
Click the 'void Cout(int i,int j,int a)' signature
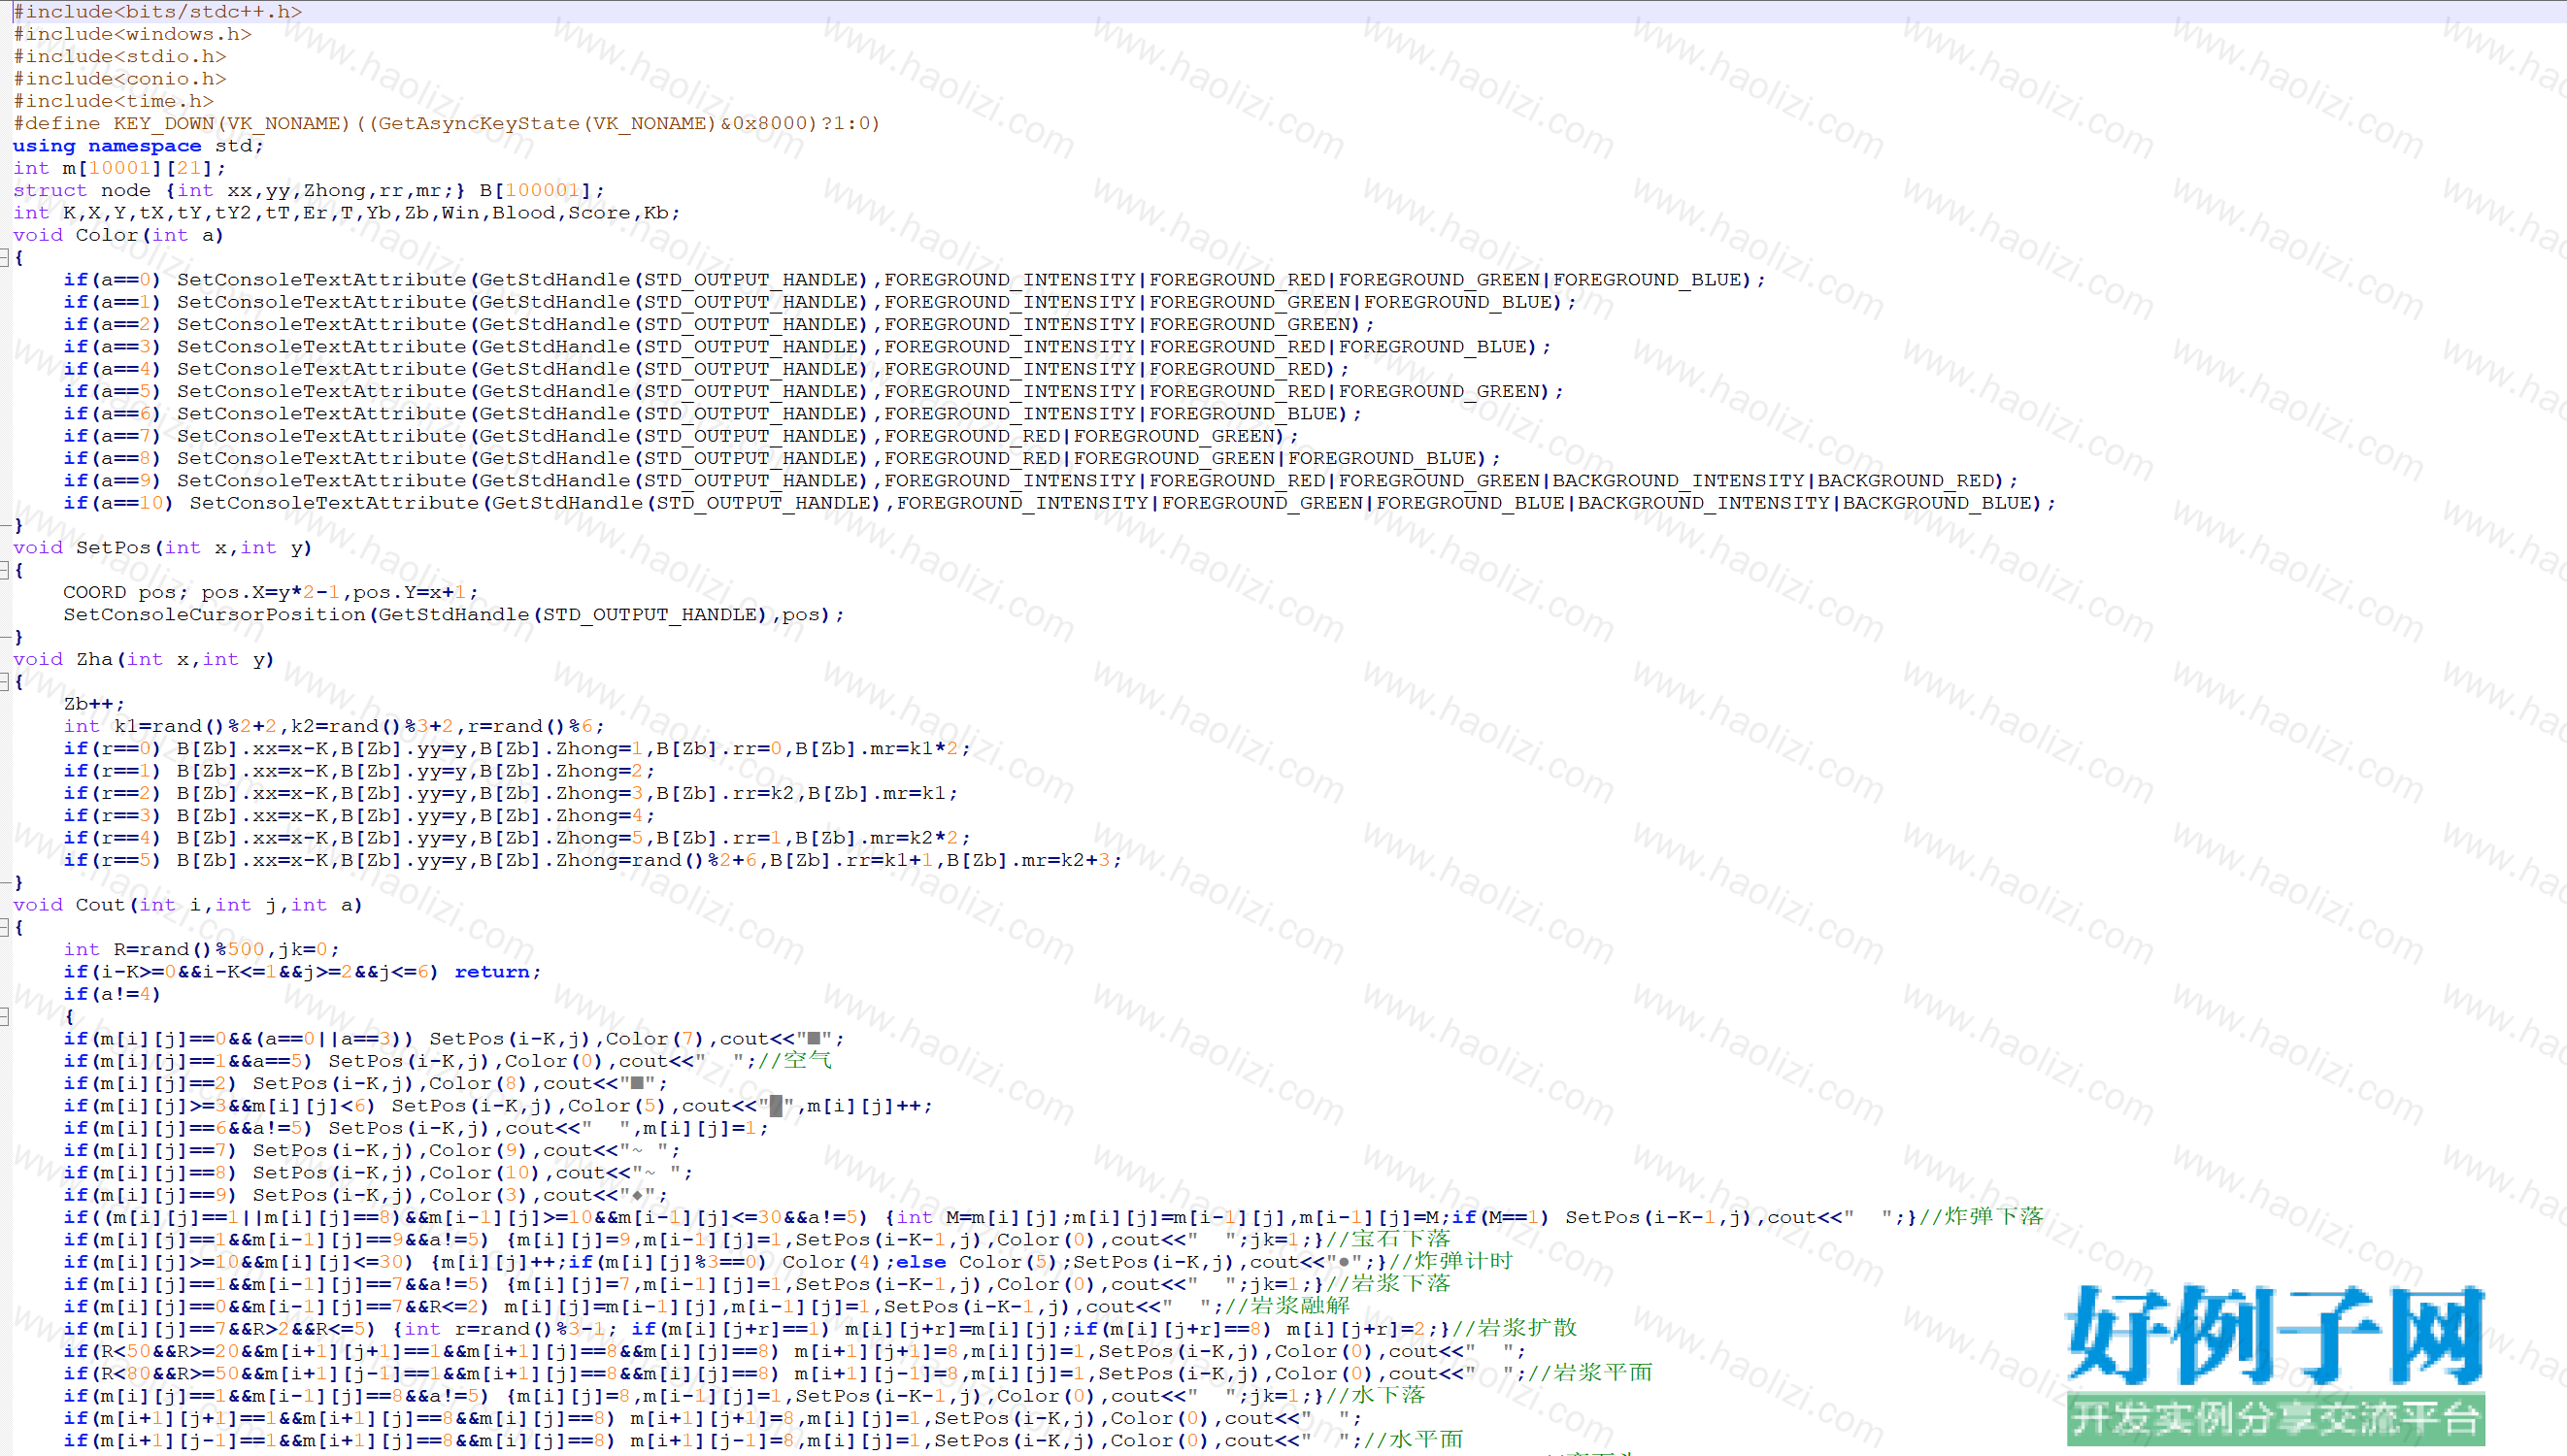[187, 905]
